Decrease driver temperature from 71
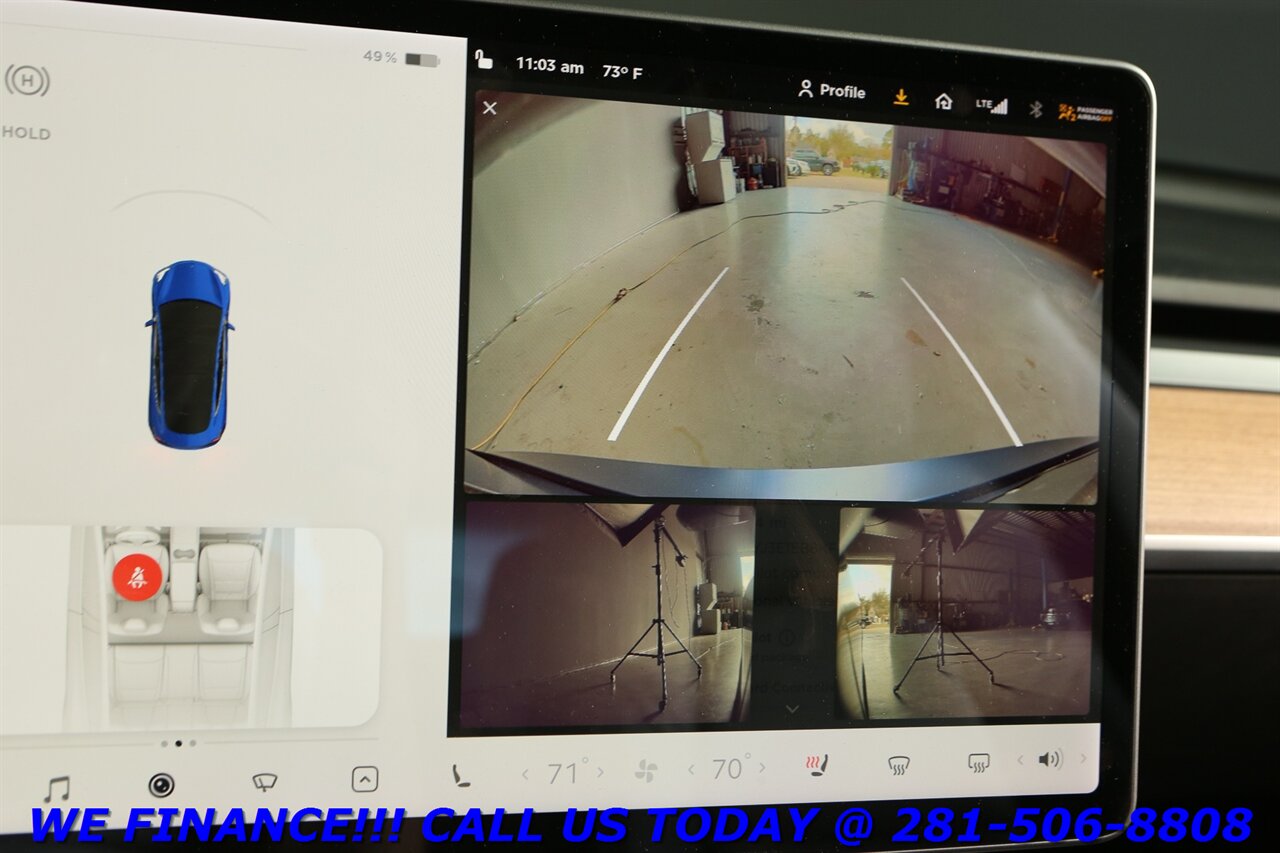The width and height of the screenshot is (1280, 853). click(x=525, y=773)
